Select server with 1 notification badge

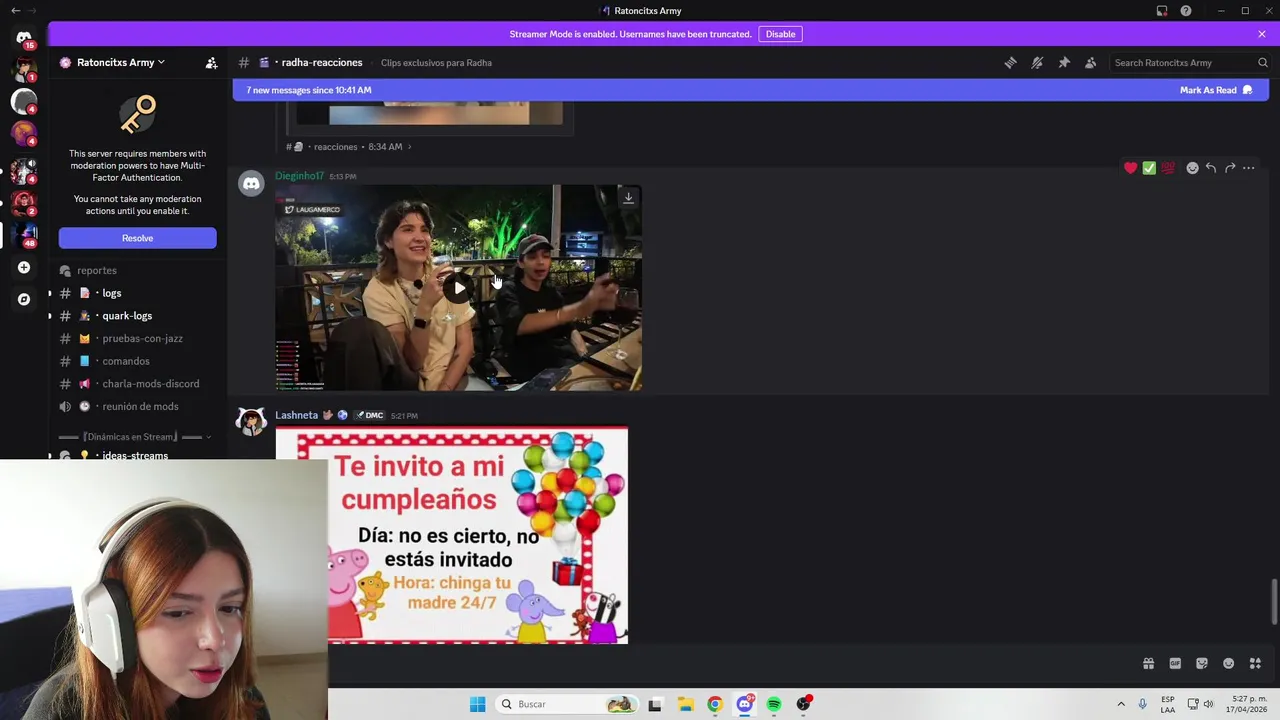[24, 69]
